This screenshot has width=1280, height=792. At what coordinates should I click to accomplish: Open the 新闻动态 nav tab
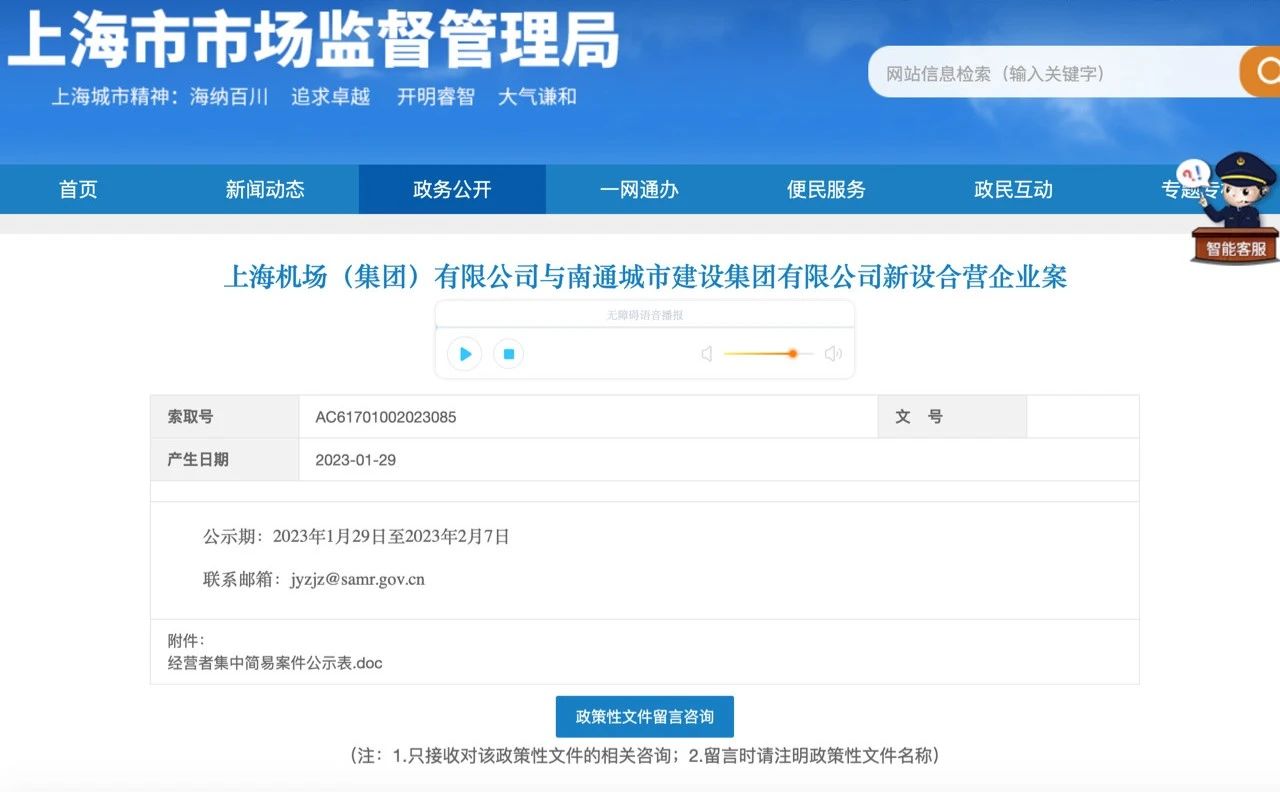point(265,189)
